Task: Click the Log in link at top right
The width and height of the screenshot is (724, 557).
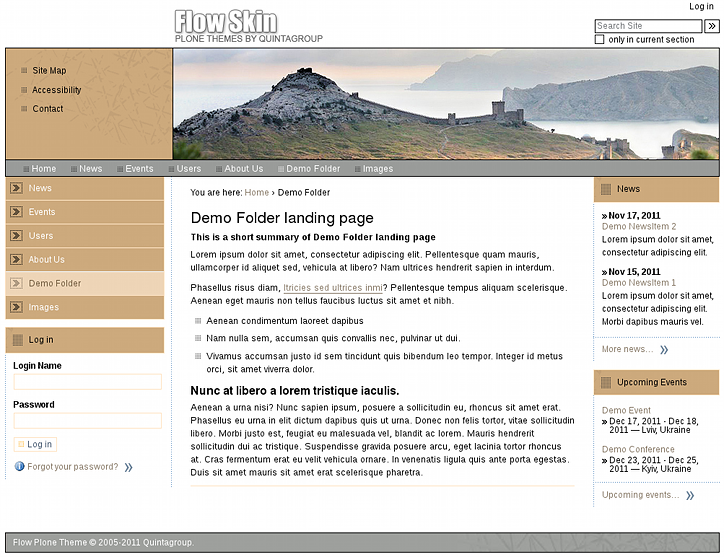Action: click(x=701, y=6)
